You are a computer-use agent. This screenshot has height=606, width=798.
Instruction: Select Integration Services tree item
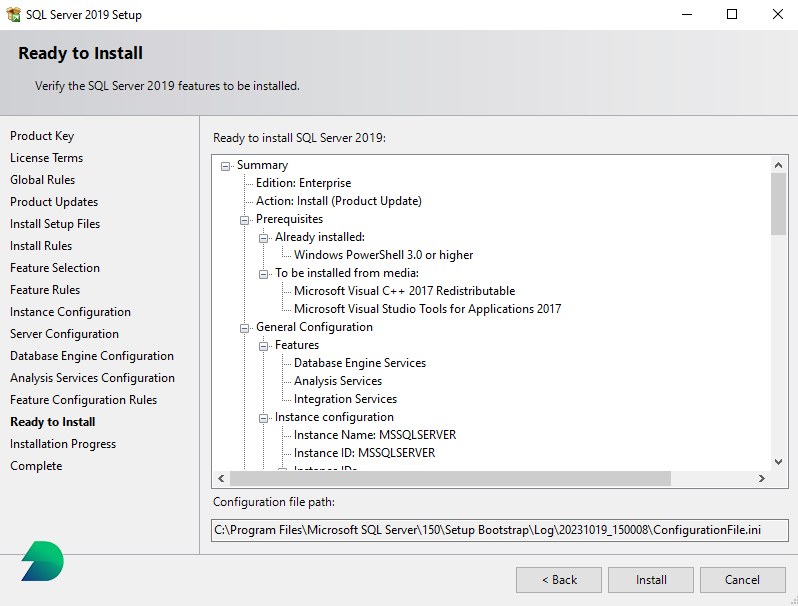(x=345, y=399)
